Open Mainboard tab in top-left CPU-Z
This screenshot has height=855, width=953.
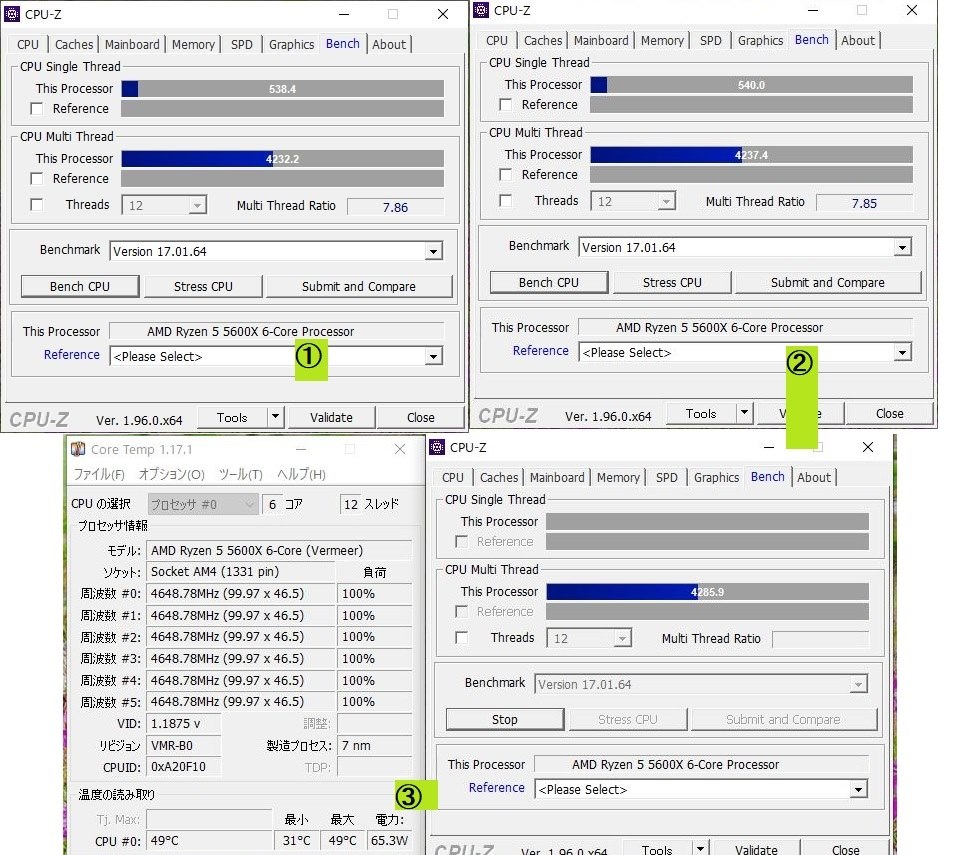pos(132,44)
